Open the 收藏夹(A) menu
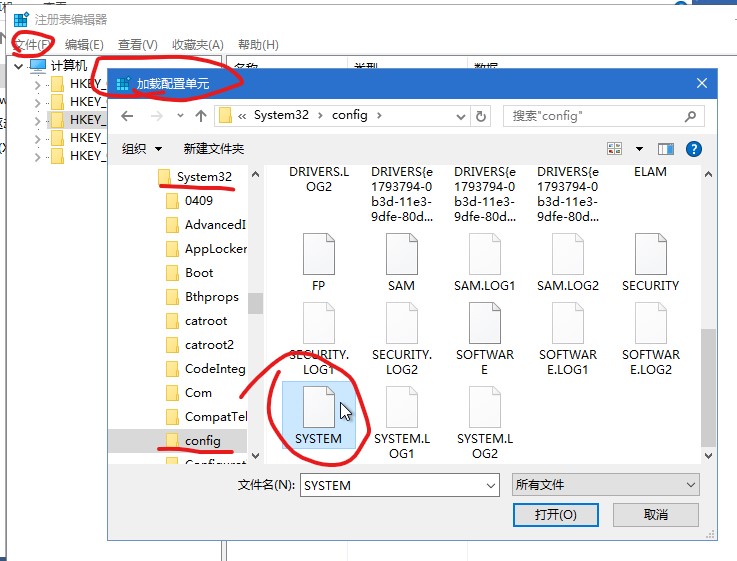The width and height of the screenshot is (737, 561). tap(198, 45)
